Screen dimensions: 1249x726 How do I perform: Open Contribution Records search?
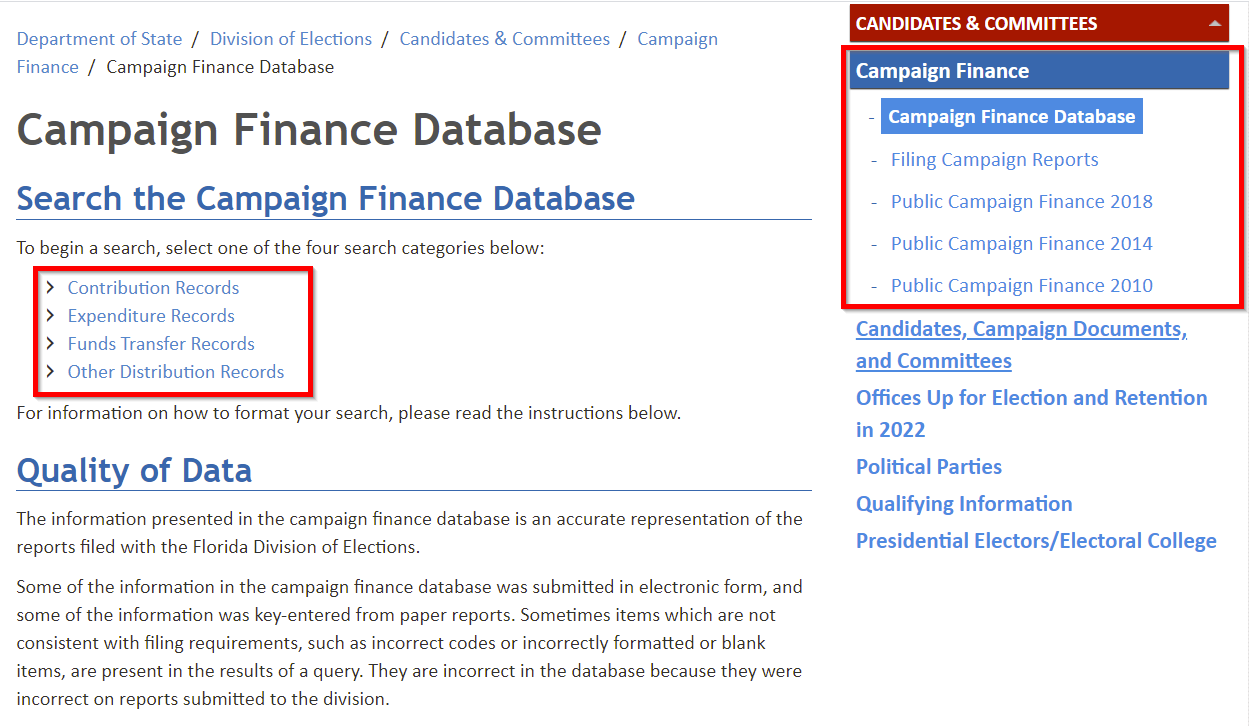[153, 288]
